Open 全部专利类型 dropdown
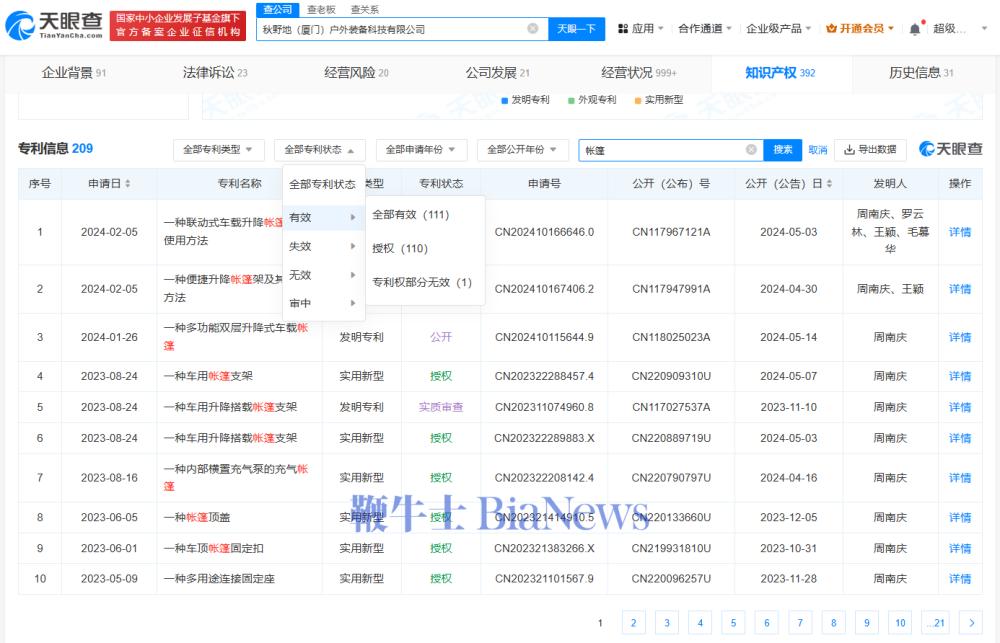The width and height of the screenshot is (1000, 643). [218, 150]
